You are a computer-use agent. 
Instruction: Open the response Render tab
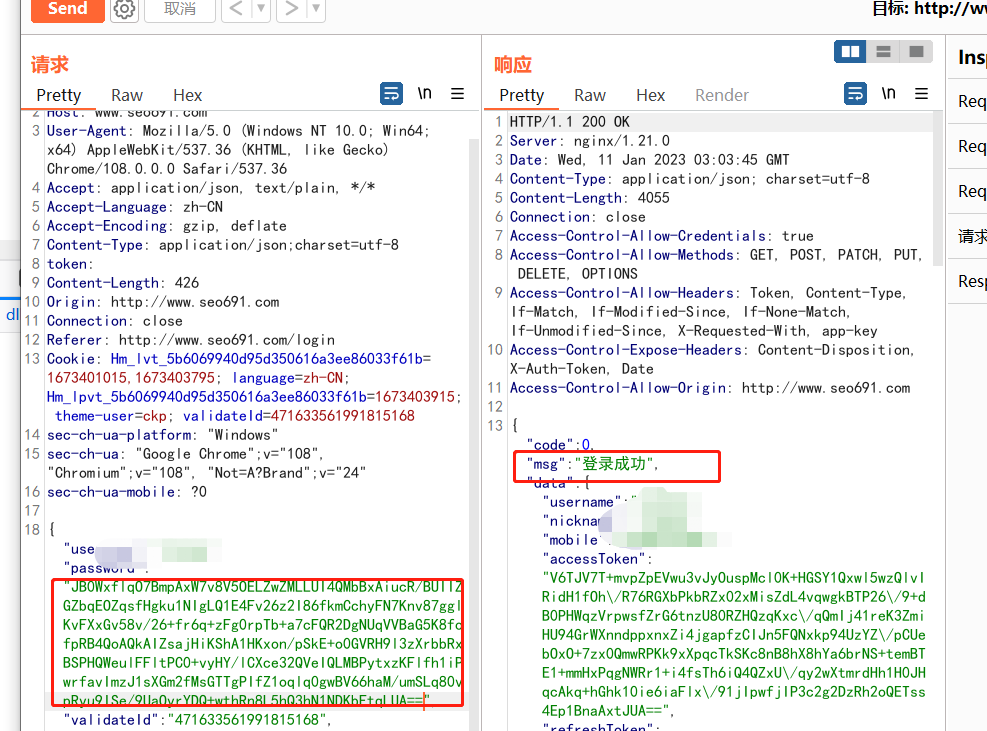coord(722,95)
